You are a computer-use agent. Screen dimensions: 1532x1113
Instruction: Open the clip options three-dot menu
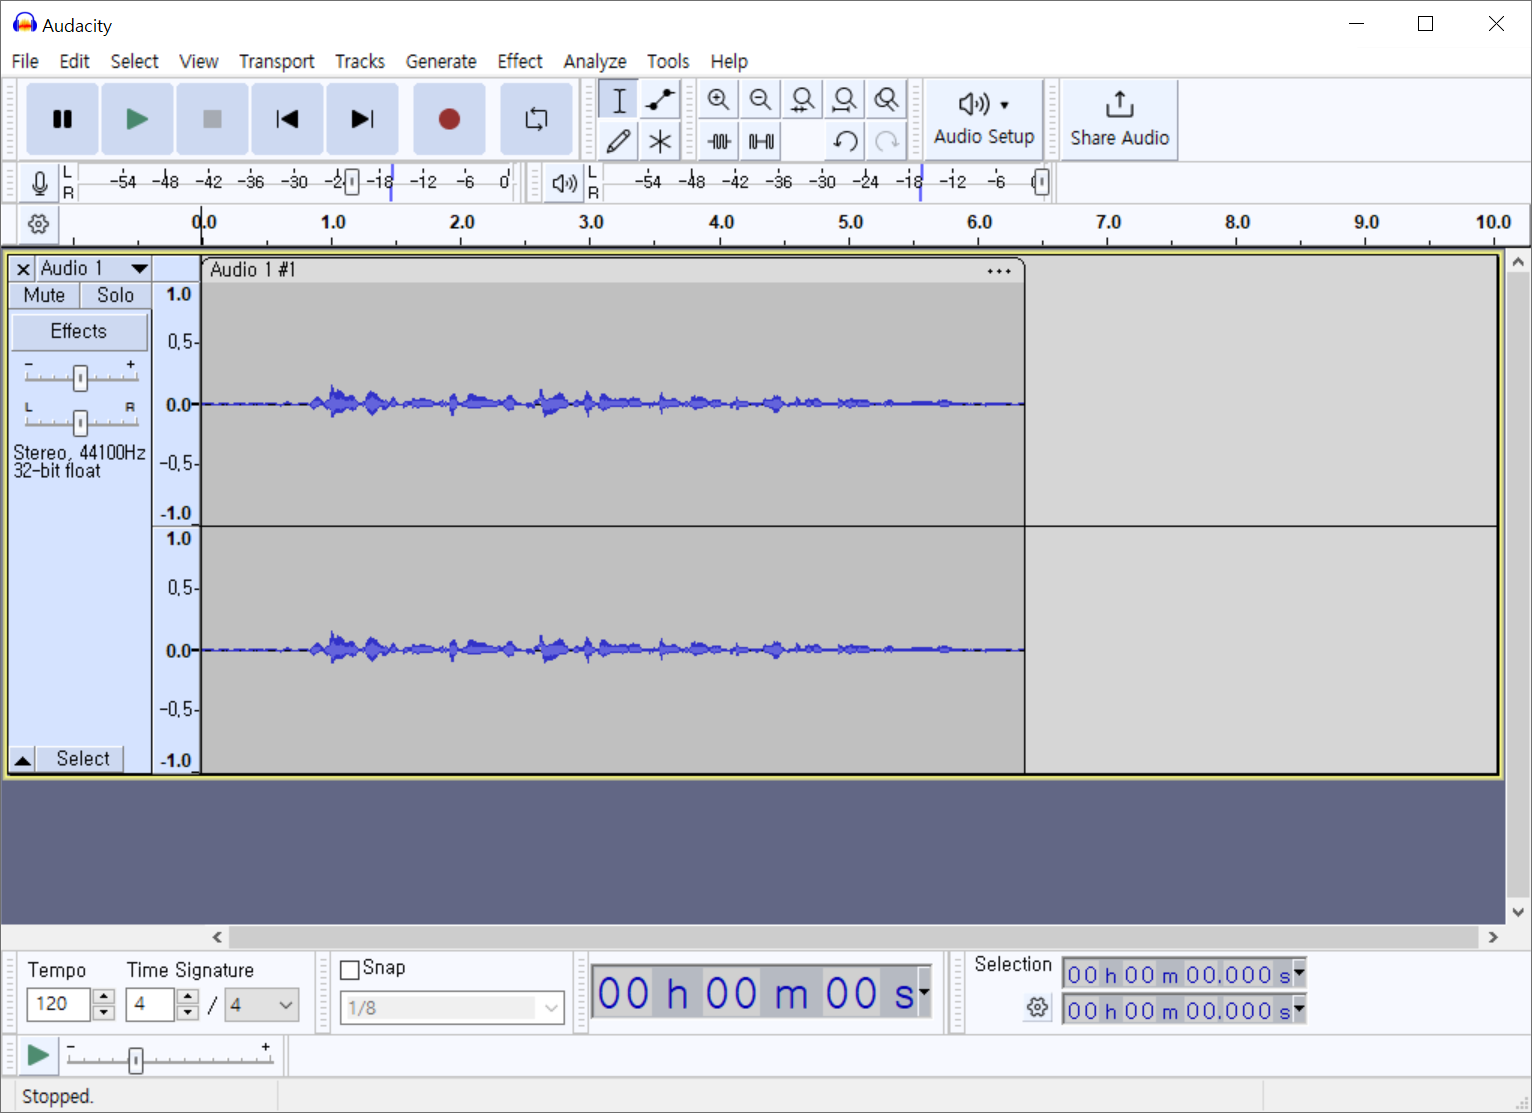coord(998,271)
